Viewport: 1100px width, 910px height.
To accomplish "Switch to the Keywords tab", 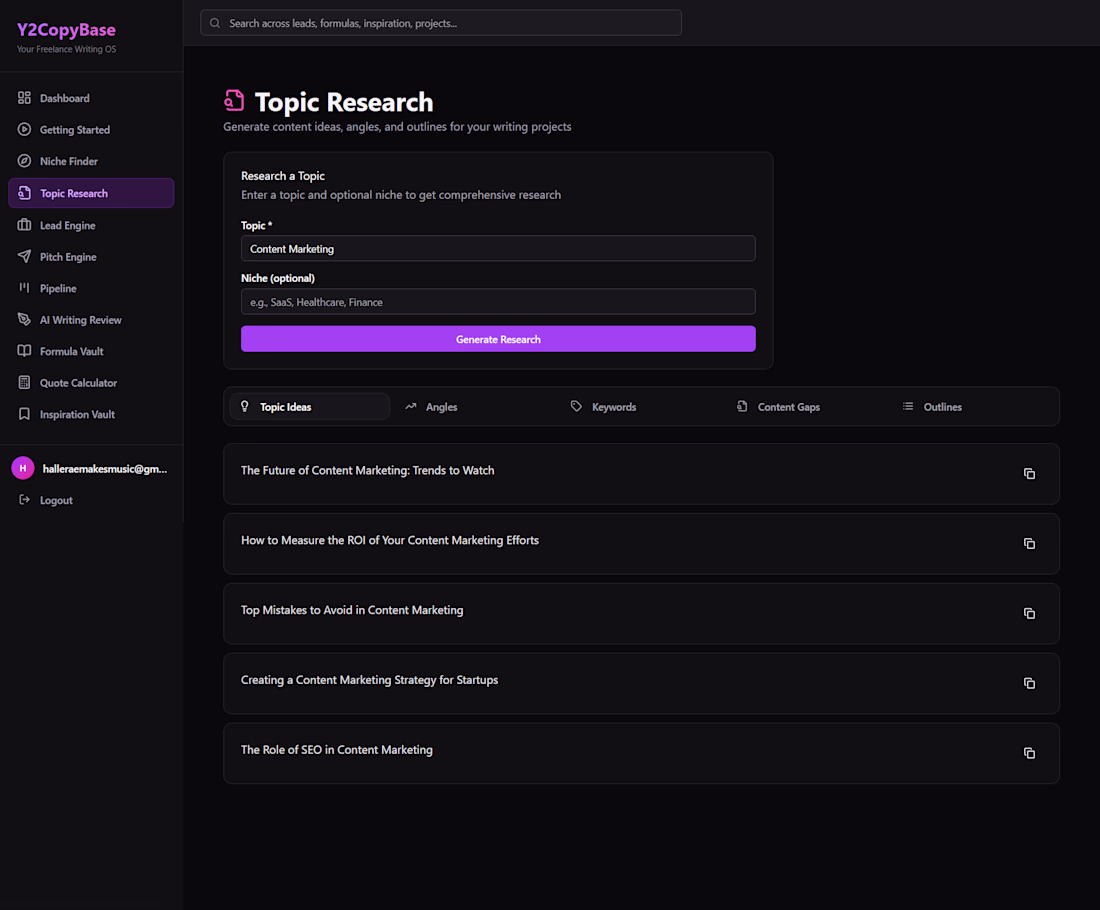I will 613,407.
